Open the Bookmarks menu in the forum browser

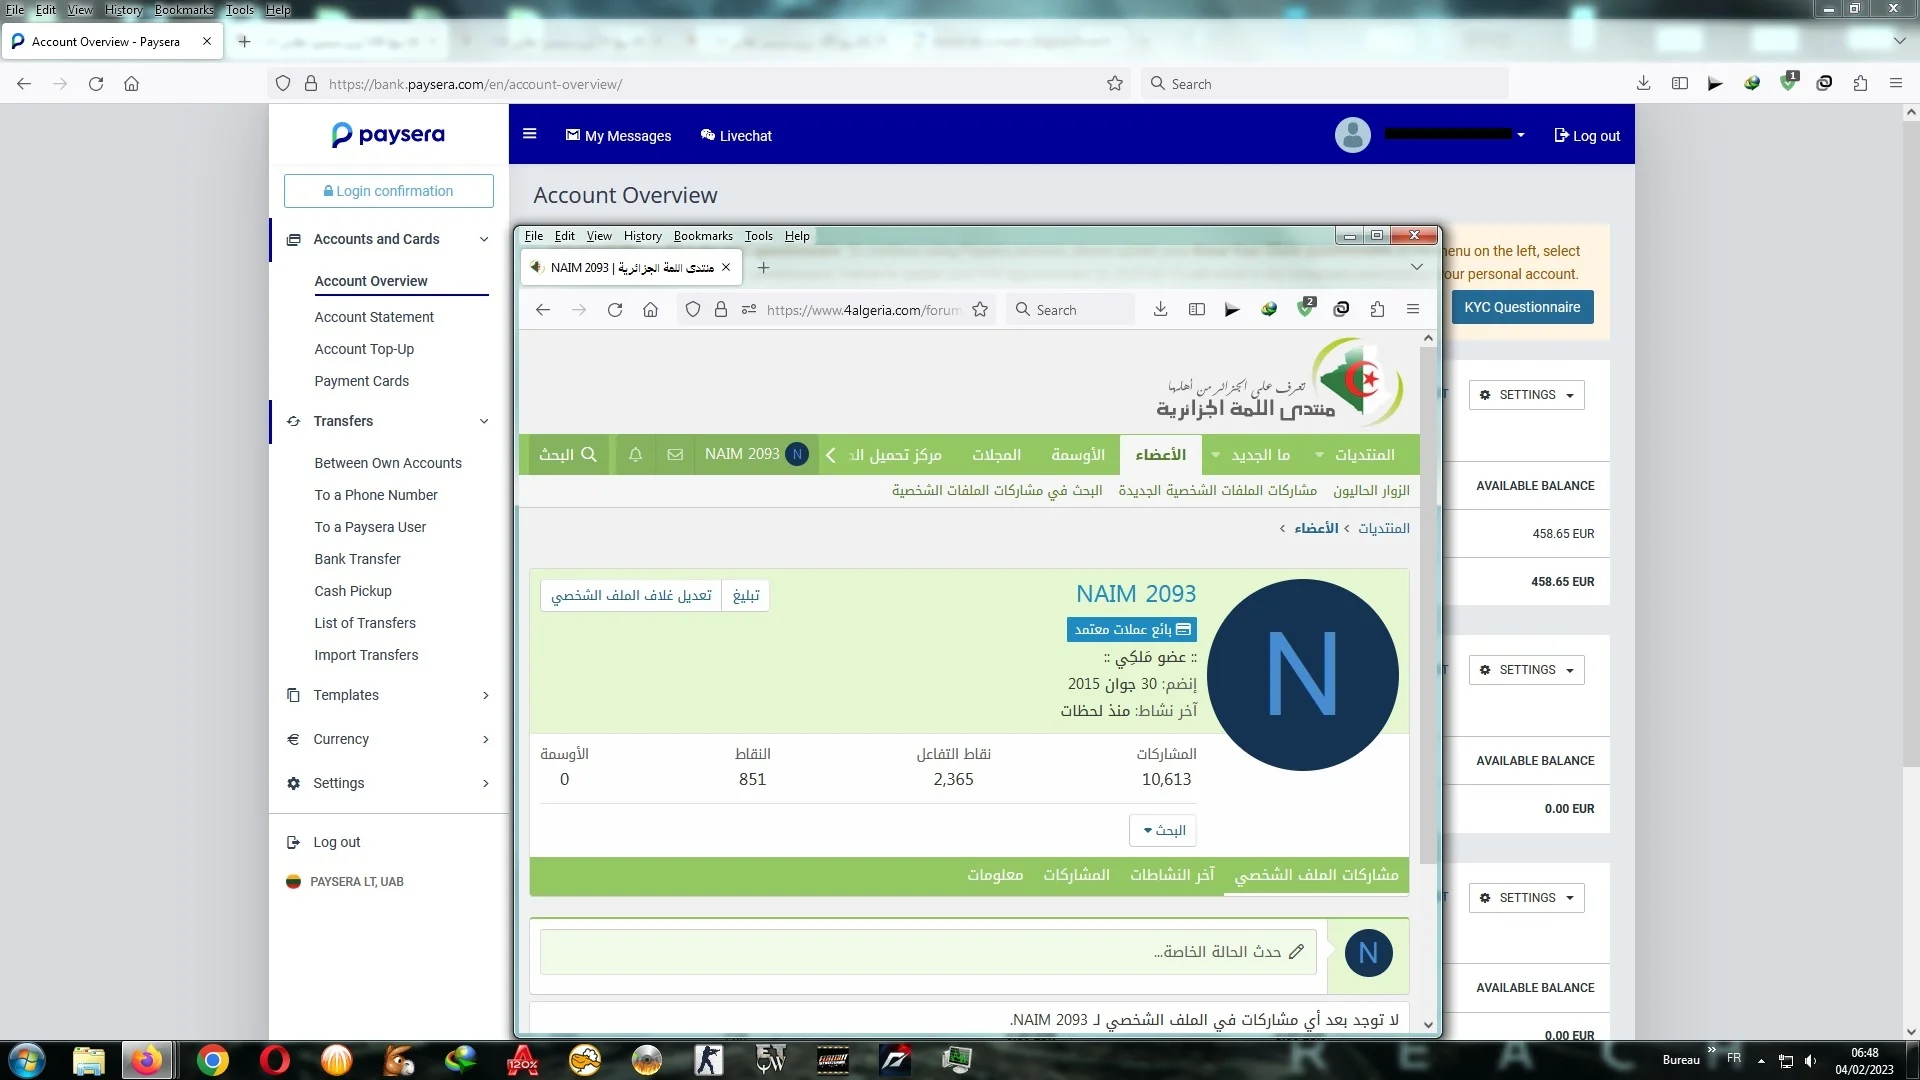click(x=702, y=236)
